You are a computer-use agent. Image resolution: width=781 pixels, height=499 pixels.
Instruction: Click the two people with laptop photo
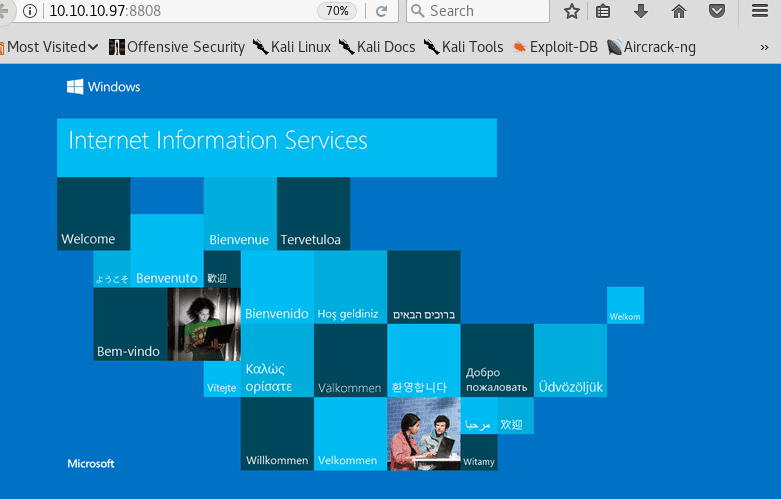click(x=424, y=434)
